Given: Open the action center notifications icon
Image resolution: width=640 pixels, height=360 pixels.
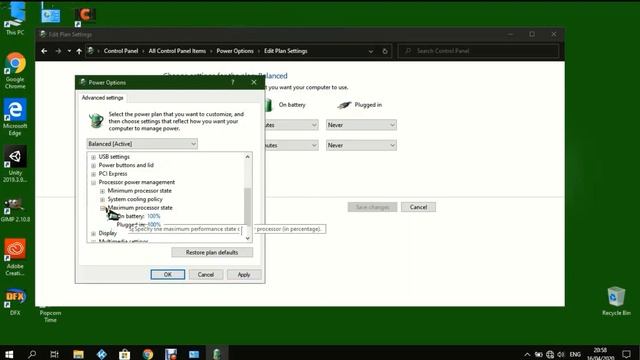Looking at the screenshot, I should click(x=626, y=354).
